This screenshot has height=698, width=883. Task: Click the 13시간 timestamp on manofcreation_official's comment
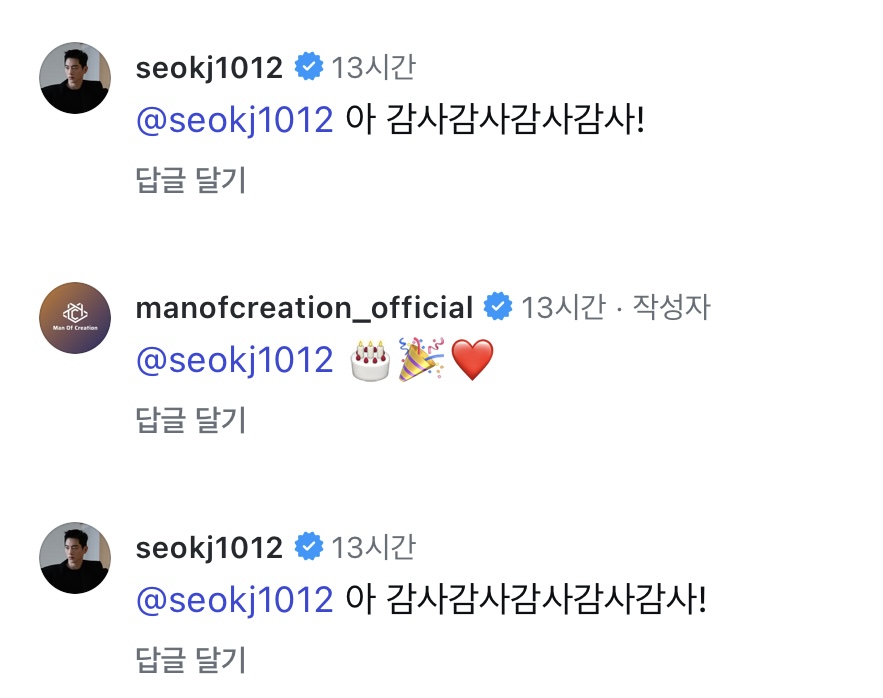pos(562,307)
